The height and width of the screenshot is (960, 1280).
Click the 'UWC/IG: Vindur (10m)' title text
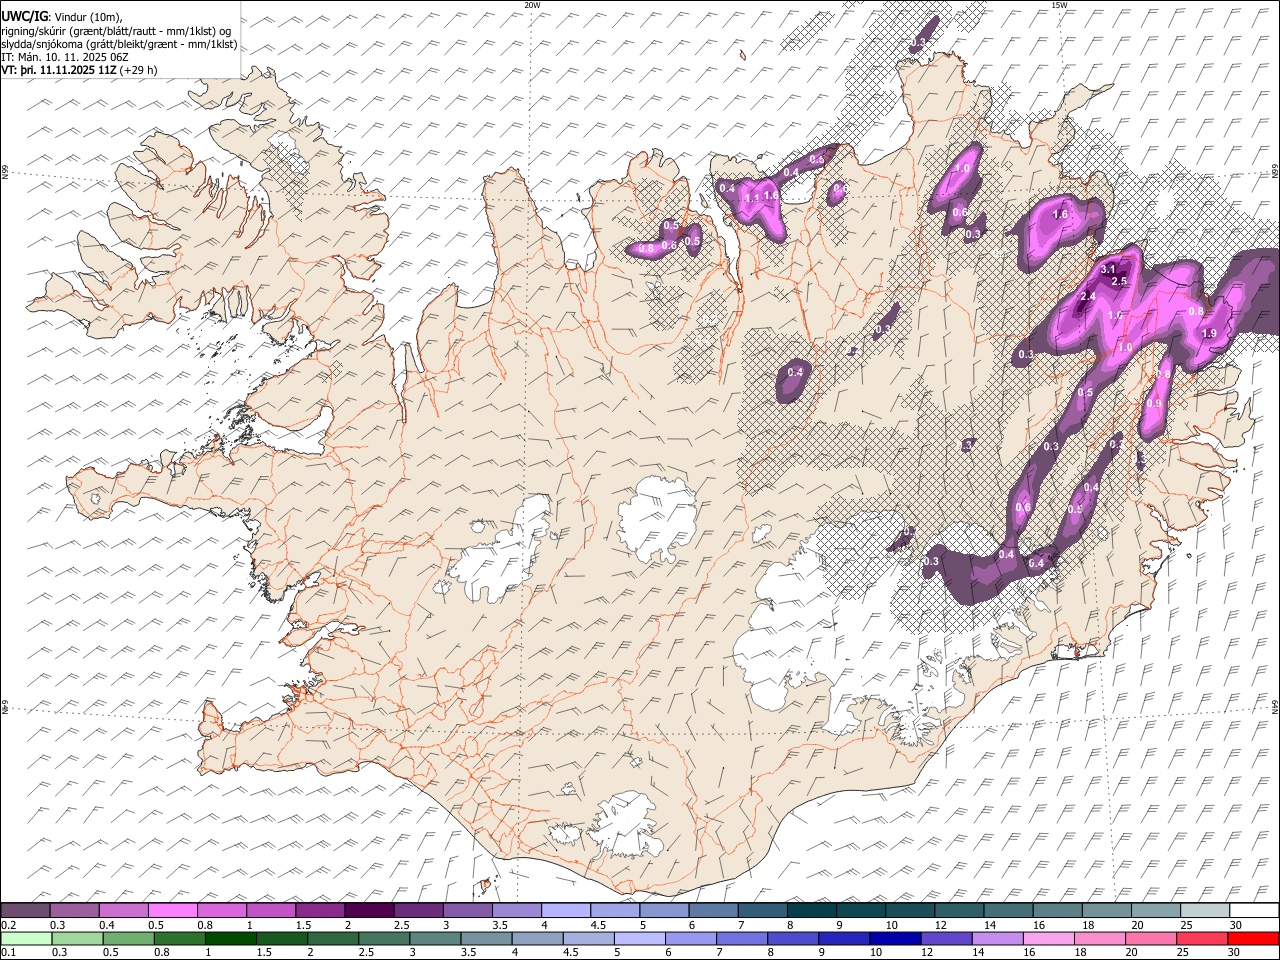click(x=62, y=16)
